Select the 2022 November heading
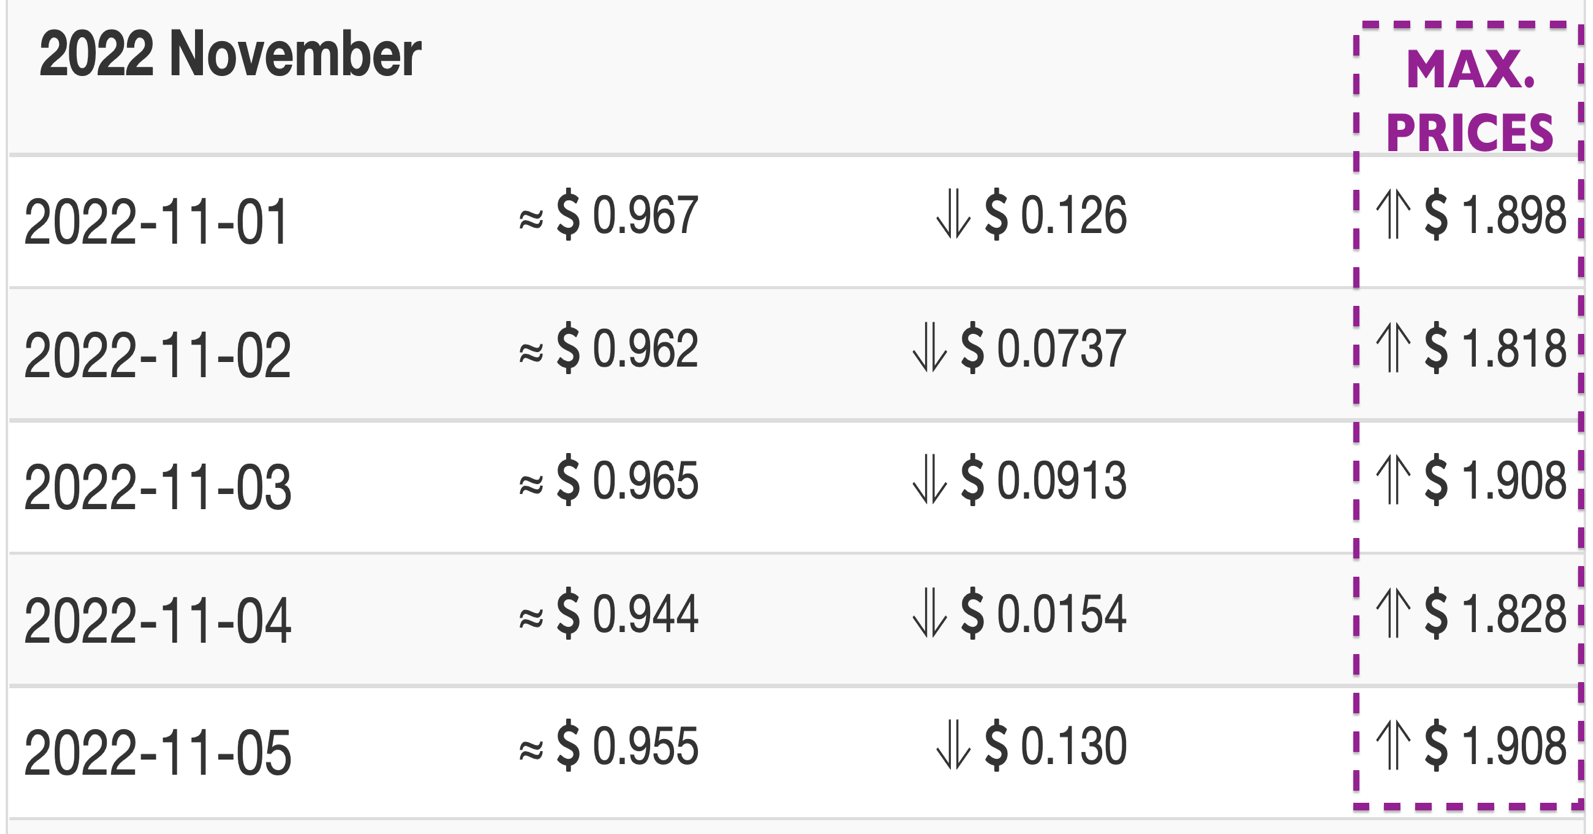The image size is (1593, 834). [230, 54]
